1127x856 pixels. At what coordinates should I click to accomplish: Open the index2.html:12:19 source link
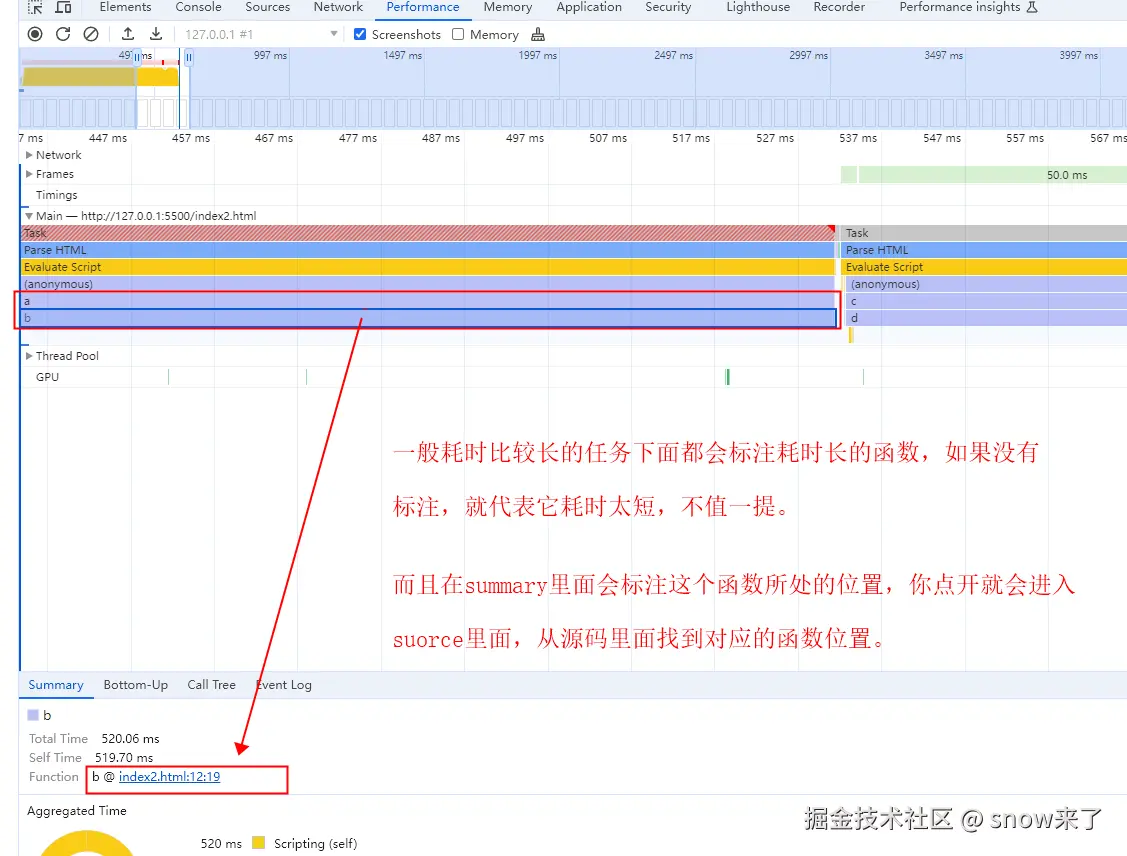(x=169, y=777)
